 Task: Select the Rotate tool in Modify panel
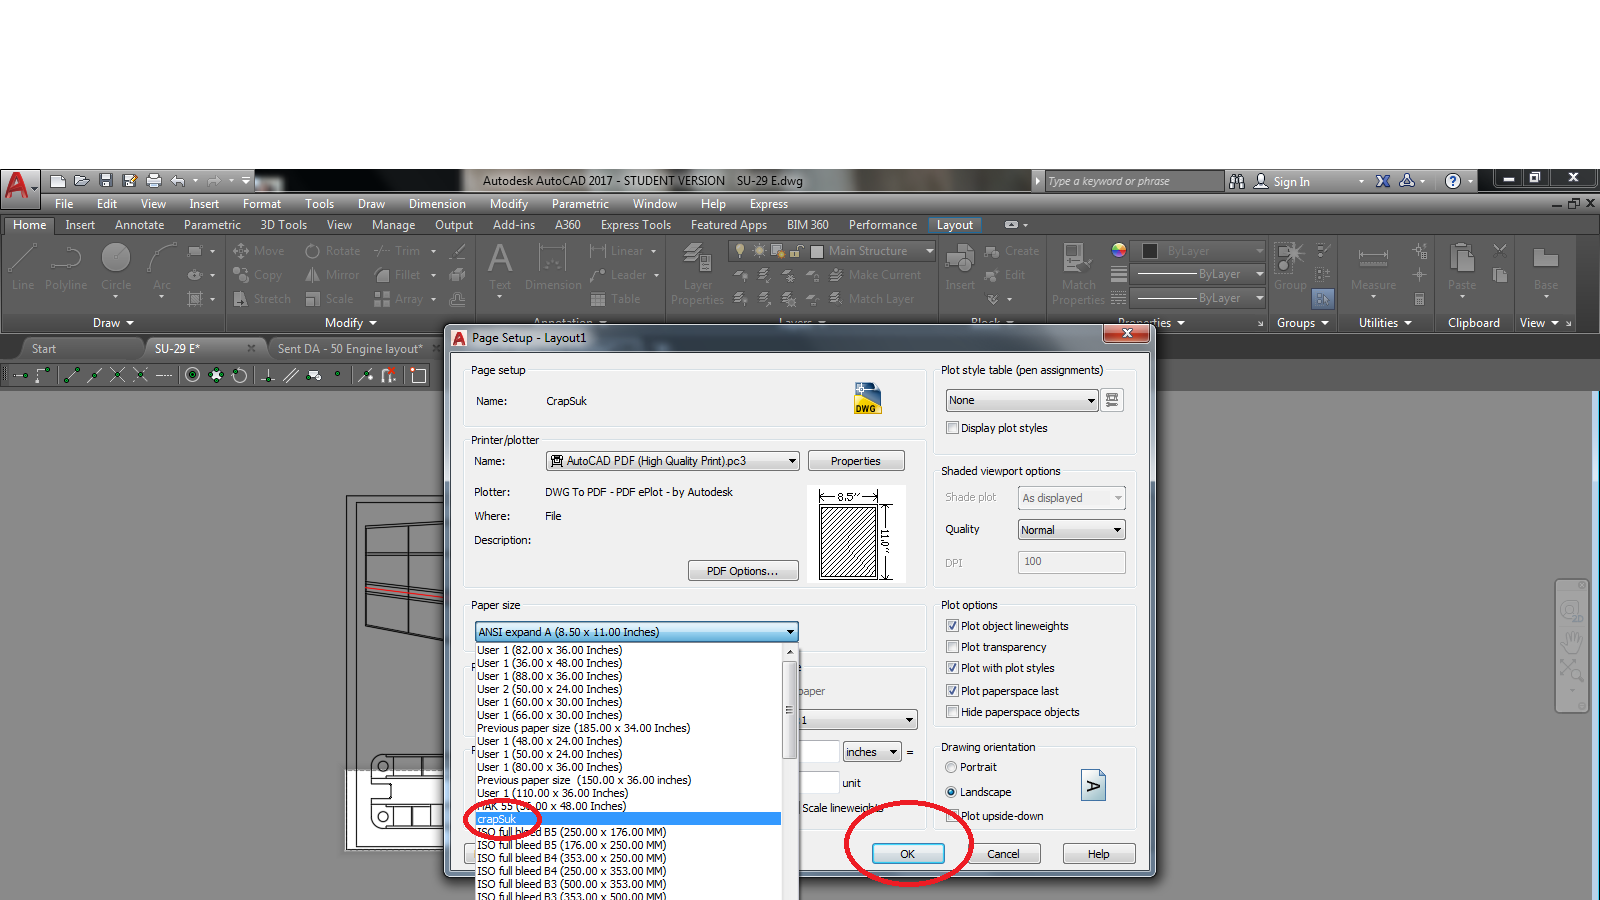click(332, 251)
